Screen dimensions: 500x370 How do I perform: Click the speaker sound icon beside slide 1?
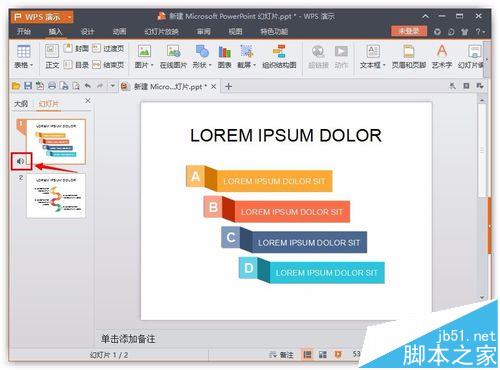coord(20,161)
